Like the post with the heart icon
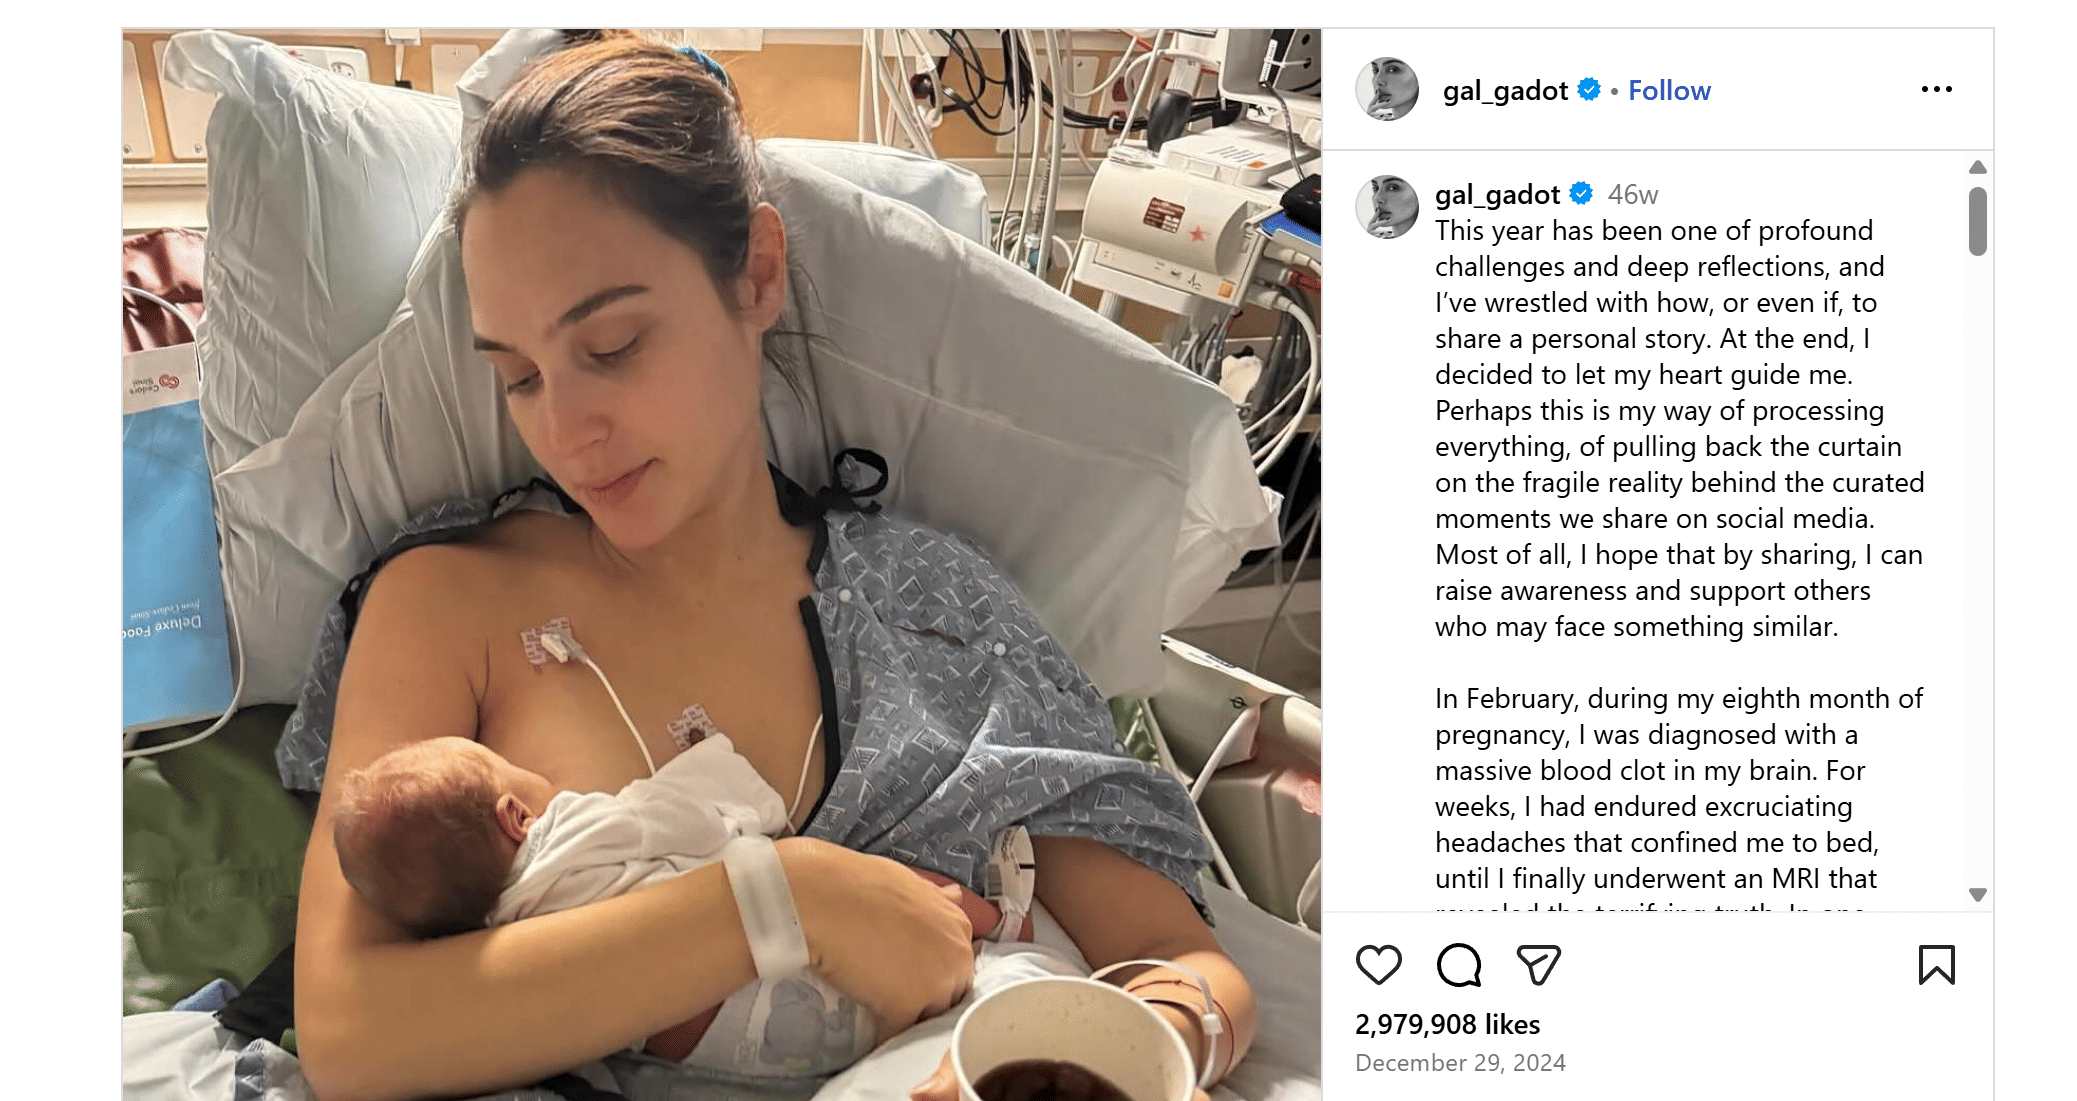The width and height of the screenshot is (2077, 1101). point(1378,965)
